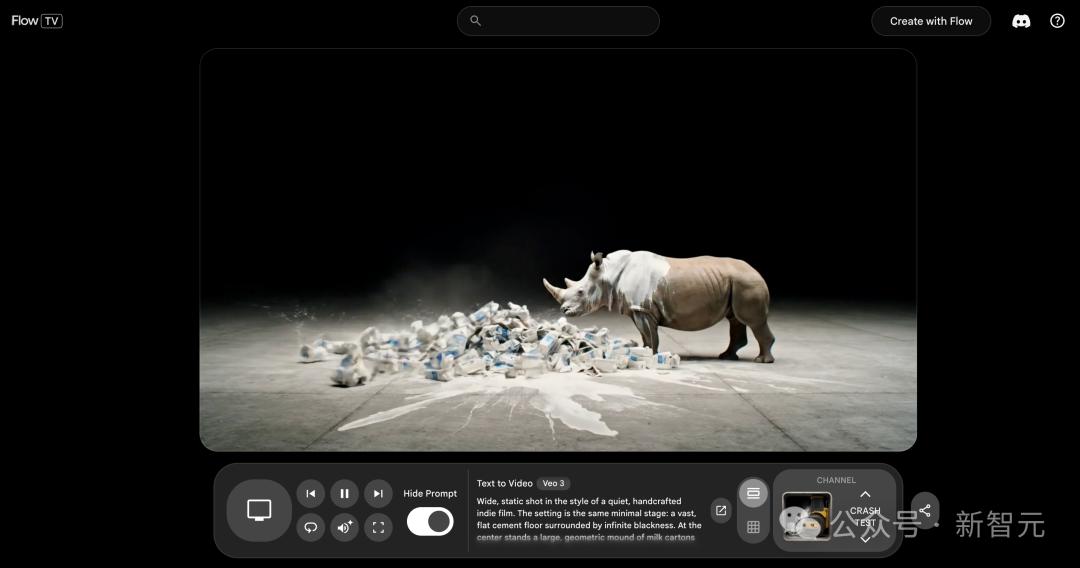Skip to the previous video
The width and height of the screenshot is (1080, 568).
pyautogui.click(x=311, y=494)
